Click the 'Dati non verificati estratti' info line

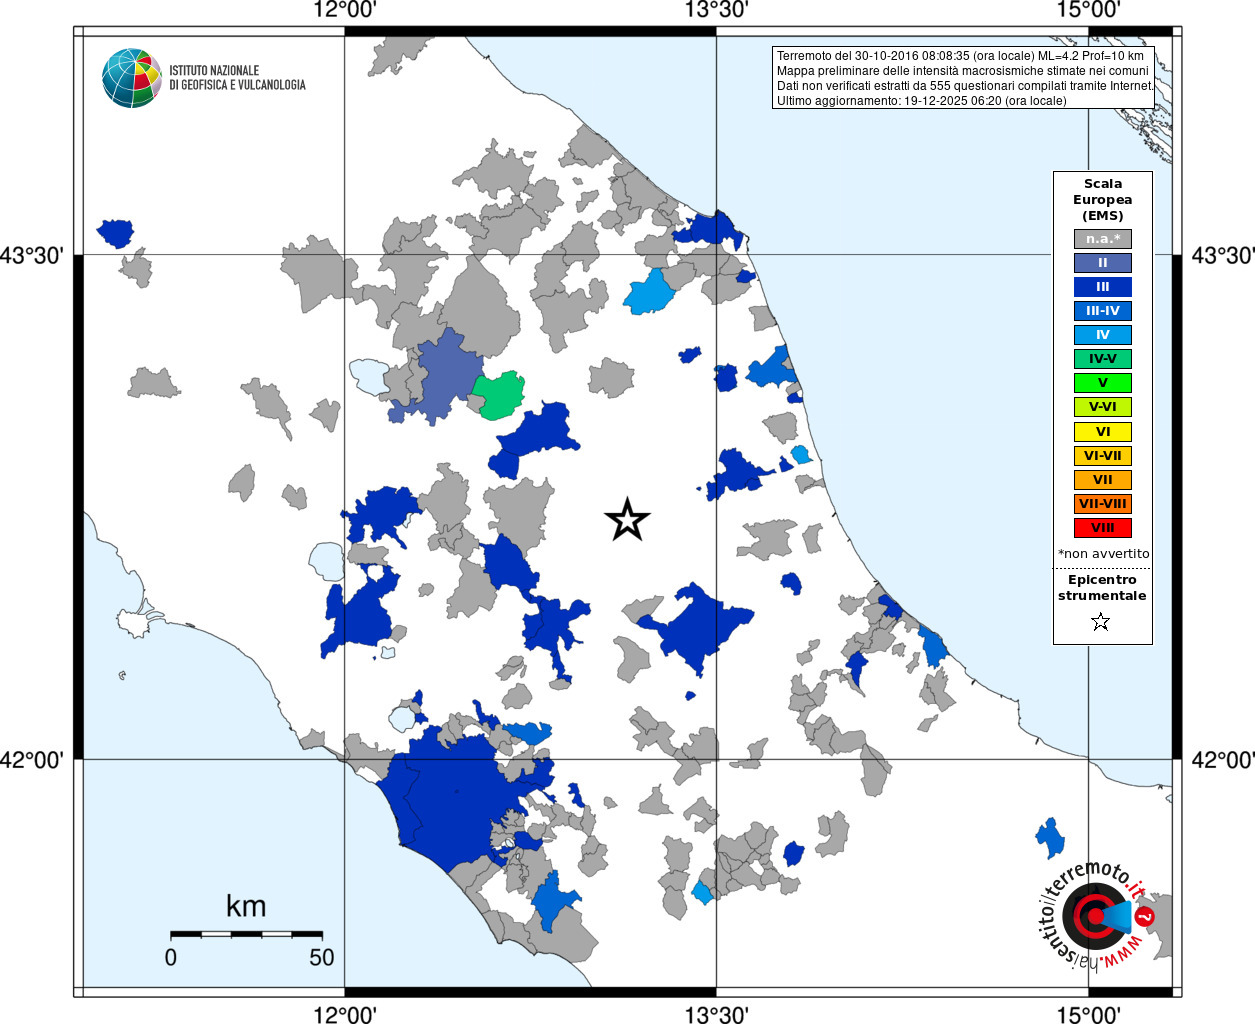965,86
